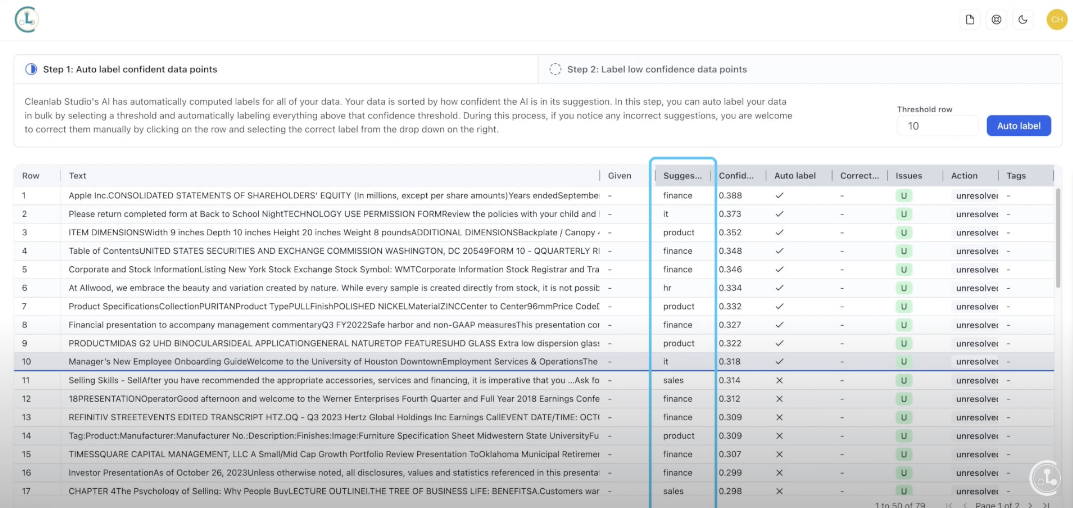
Task: Click the Corrected column header
Action: point(859,176)
